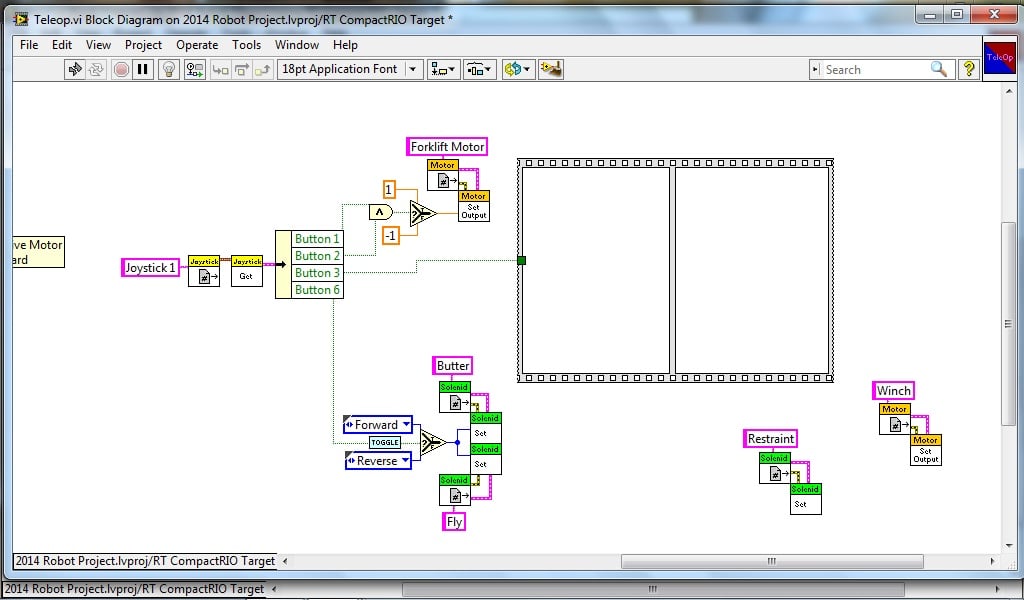Open the File menu

click(x=29, y=45)
